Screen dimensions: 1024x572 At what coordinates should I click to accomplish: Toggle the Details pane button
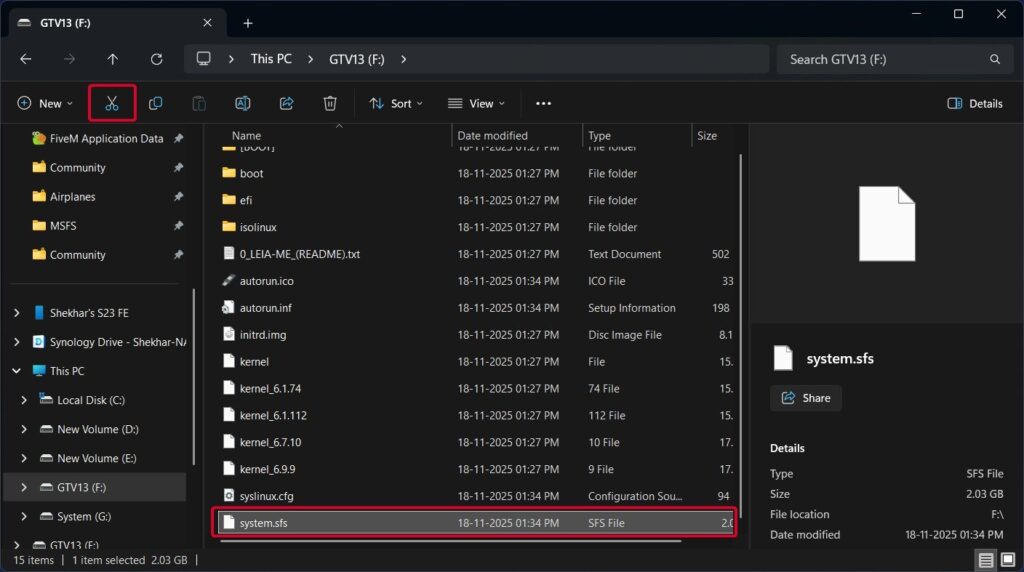pyautogui.click(x=975, y=103)
